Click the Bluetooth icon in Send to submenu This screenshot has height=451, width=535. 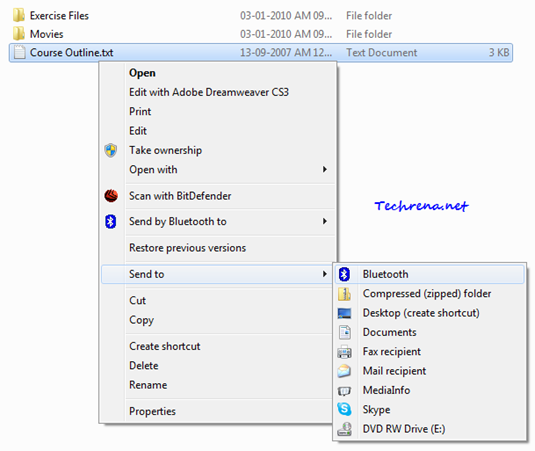[344, 274]
